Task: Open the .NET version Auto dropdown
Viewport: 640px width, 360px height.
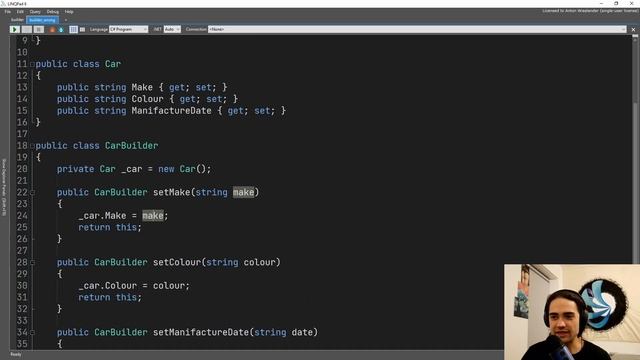Action: pyautogui.click(x=172, y=29)
